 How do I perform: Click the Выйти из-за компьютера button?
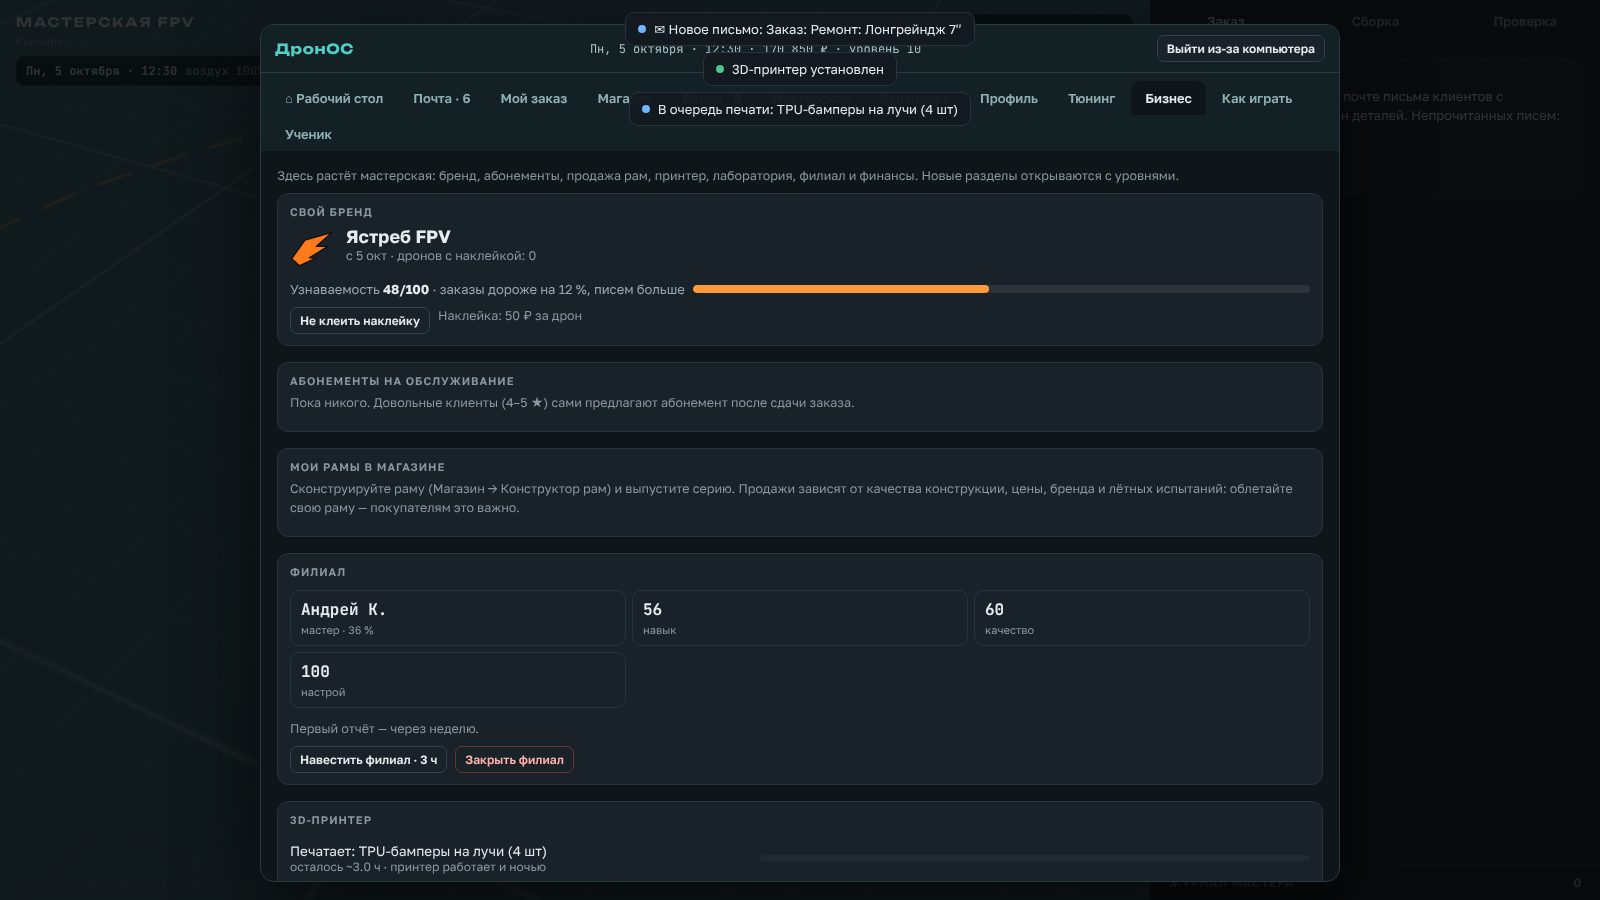[x=1241, y=49]
